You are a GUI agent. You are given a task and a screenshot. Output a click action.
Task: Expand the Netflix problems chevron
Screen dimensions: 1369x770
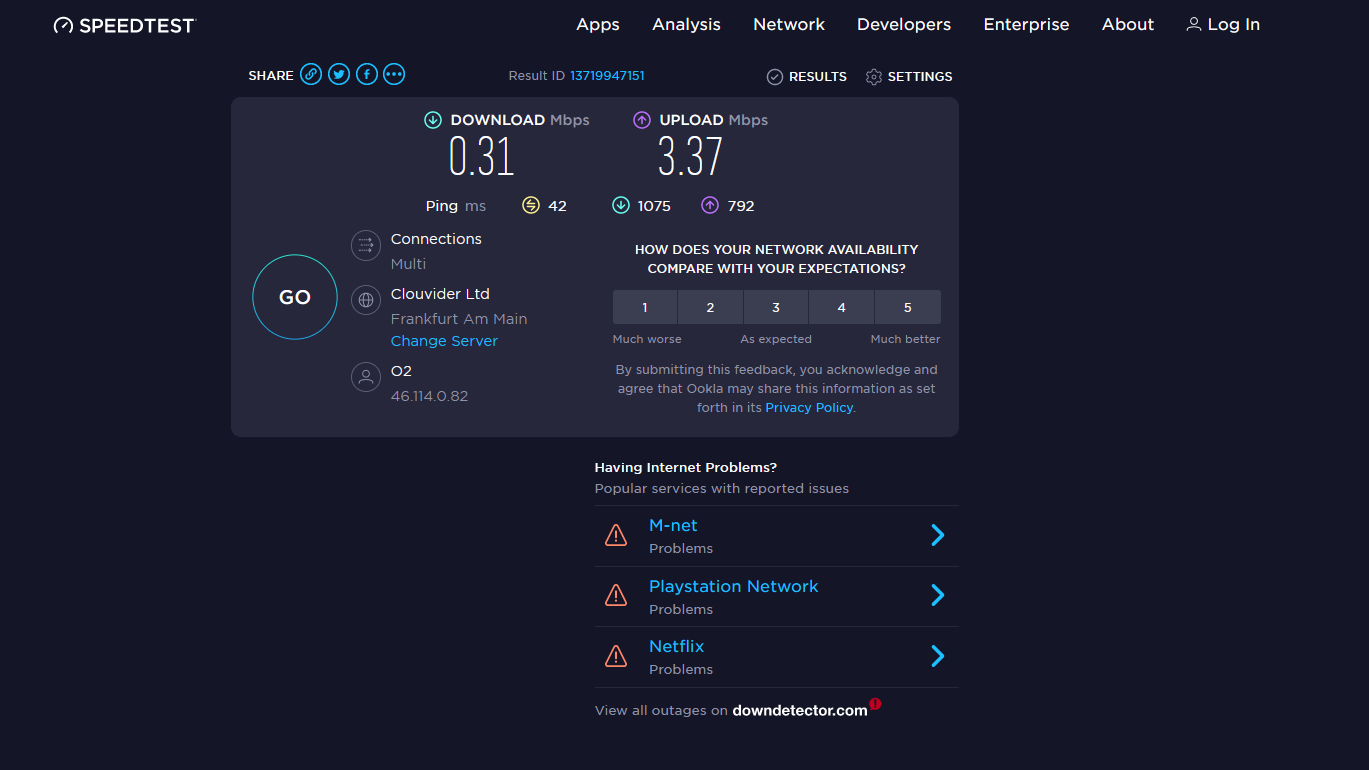tap(938, 656)
